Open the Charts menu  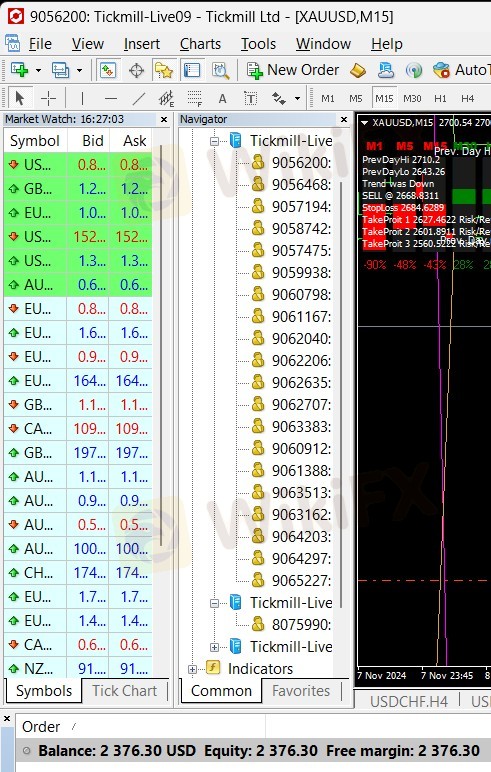(x=200, y=44)
